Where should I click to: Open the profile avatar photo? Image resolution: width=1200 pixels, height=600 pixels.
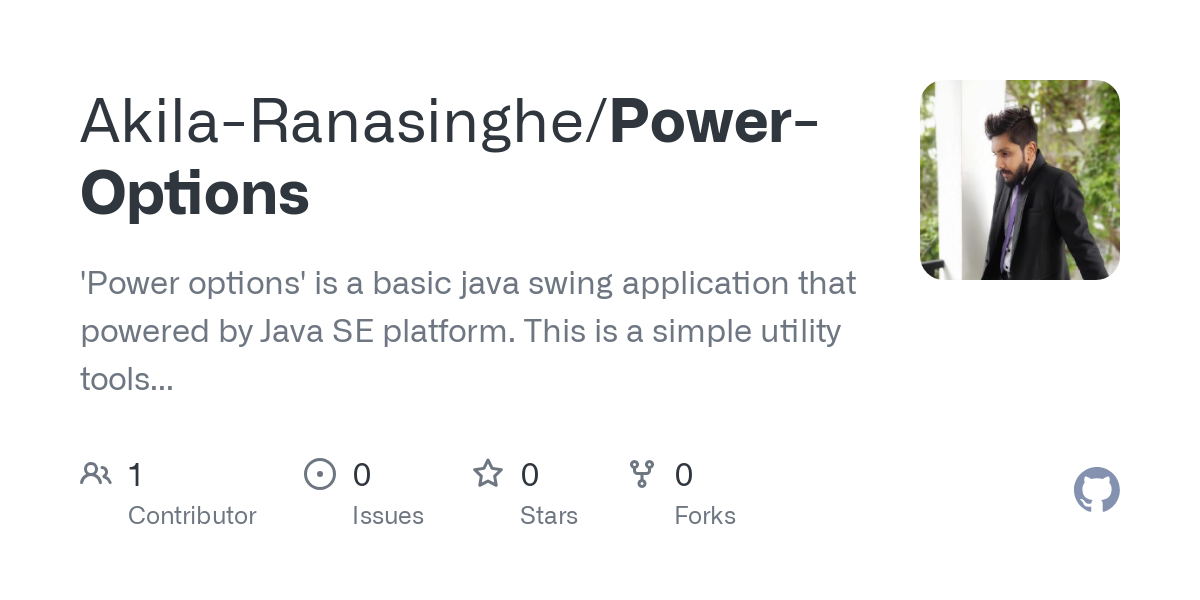tap(1019, 180)
